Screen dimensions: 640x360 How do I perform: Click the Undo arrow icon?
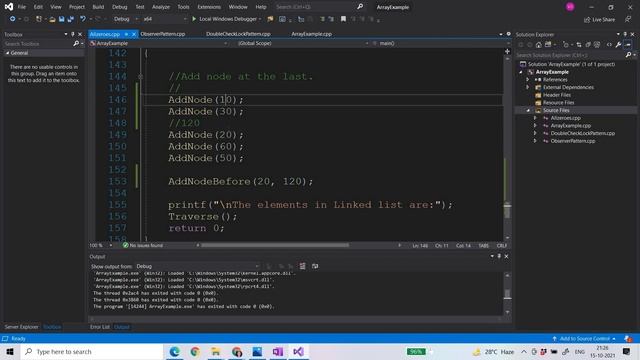click(x=83, y=19)
